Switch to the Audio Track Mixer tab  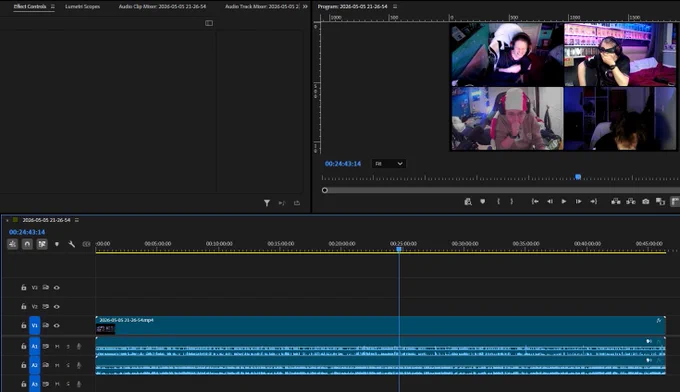coord(262,7)
